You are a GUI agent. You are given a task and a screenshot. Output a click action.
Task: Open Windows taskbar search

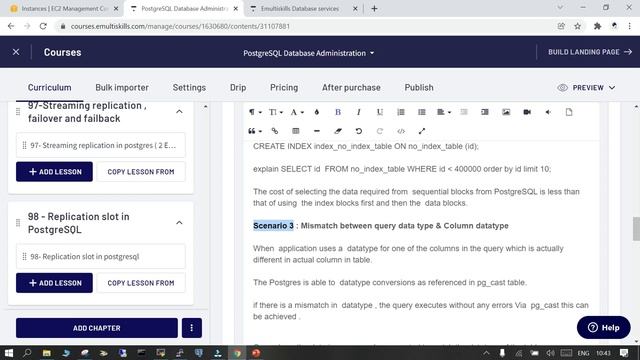click(27, 353)
